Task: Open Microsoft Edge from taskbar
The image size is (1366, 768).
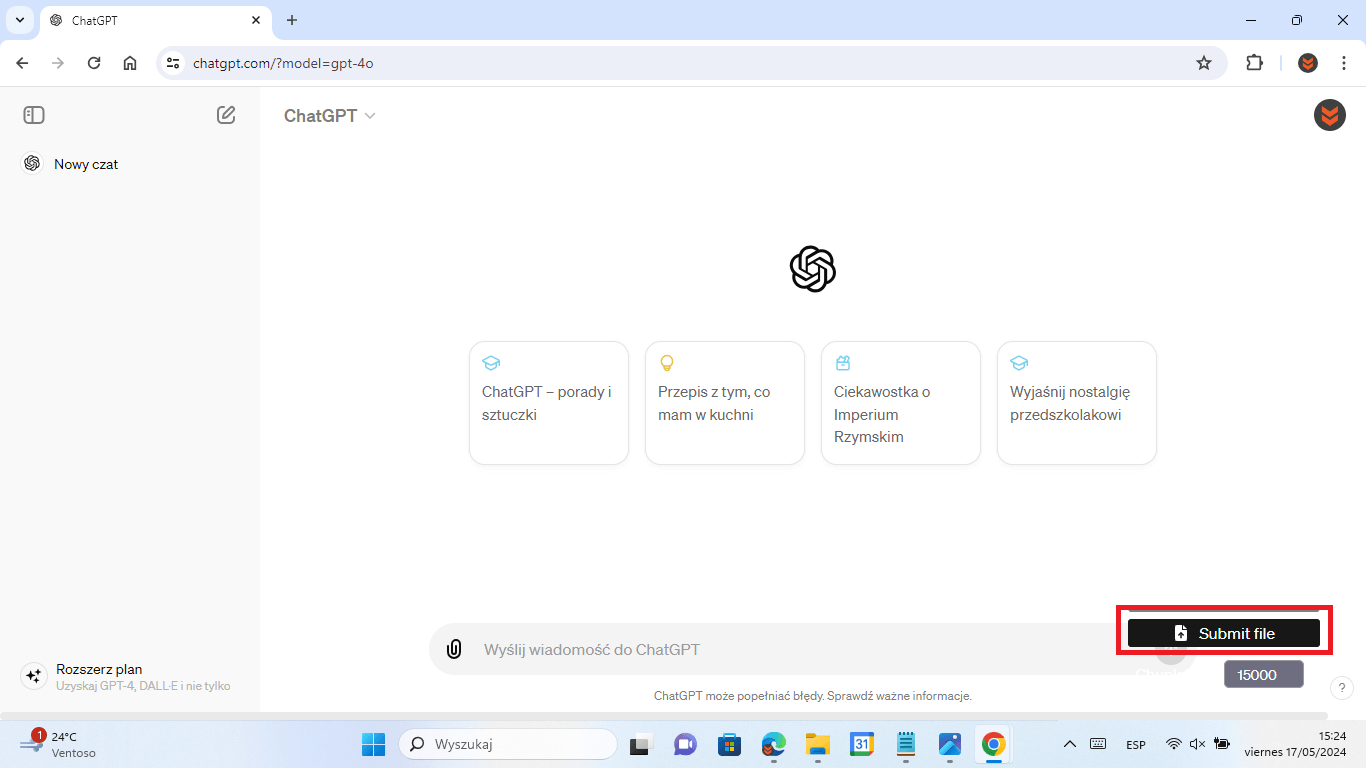Action: tap(774, 744)
